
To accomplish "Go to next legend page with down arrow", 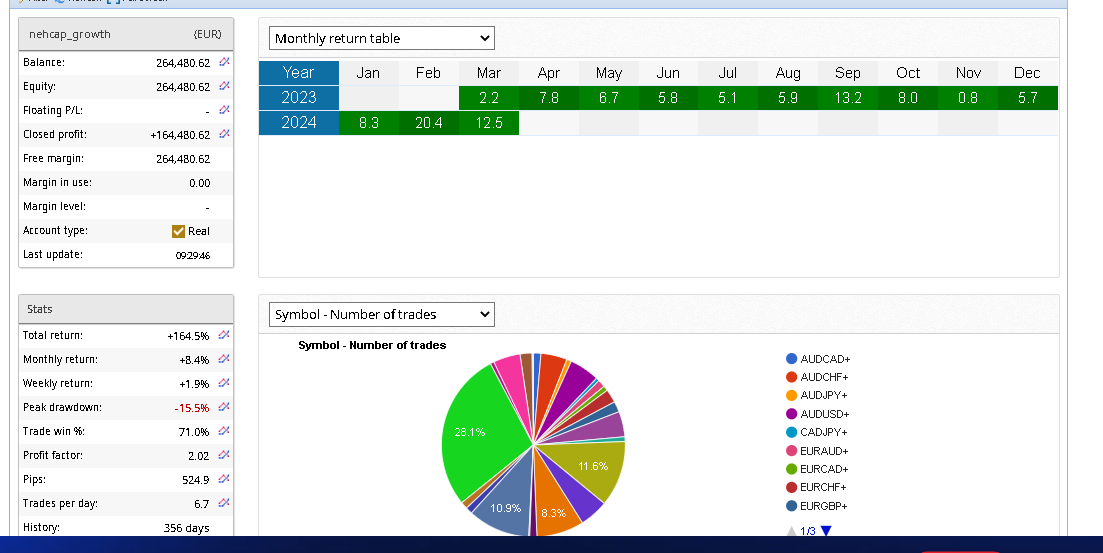I will tap(826, 531).
